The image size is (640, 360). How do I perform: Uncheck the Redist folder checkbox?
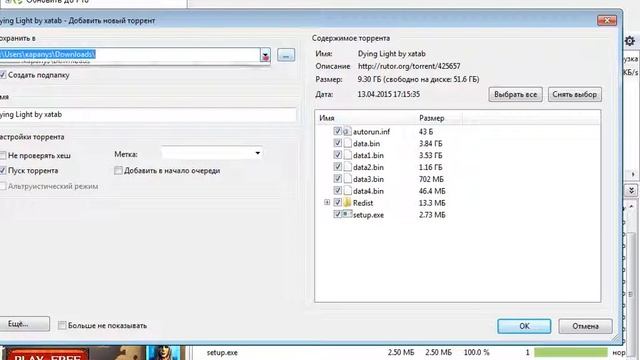pyautogui.click(x=337, y=202)
